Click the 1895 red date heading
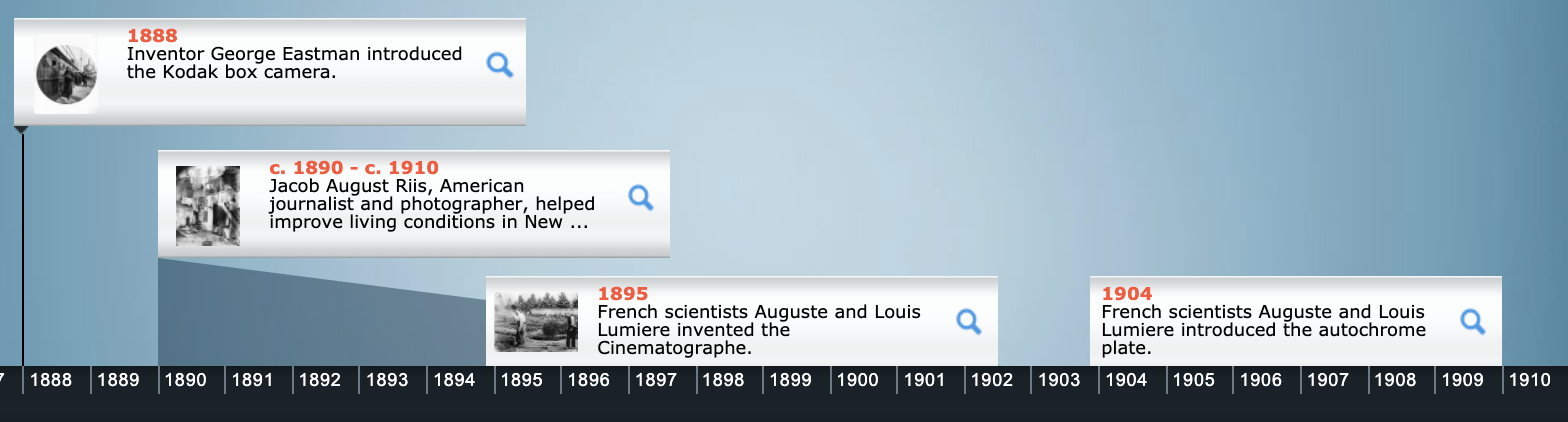Image resolution: width=1568 pixels, height=422 pixels. [x=623, y=294]
